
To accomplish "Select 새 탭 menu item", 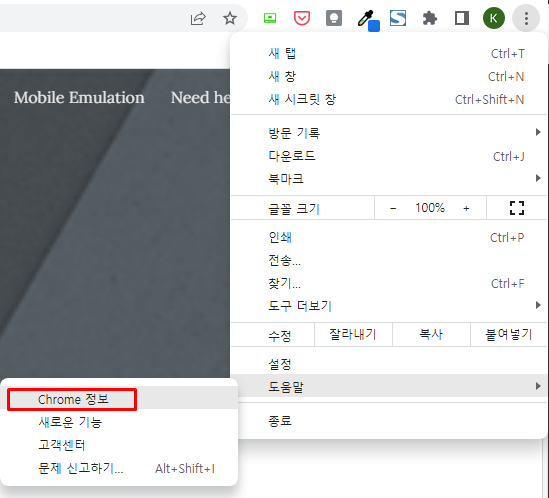I will tap(389, 54).
